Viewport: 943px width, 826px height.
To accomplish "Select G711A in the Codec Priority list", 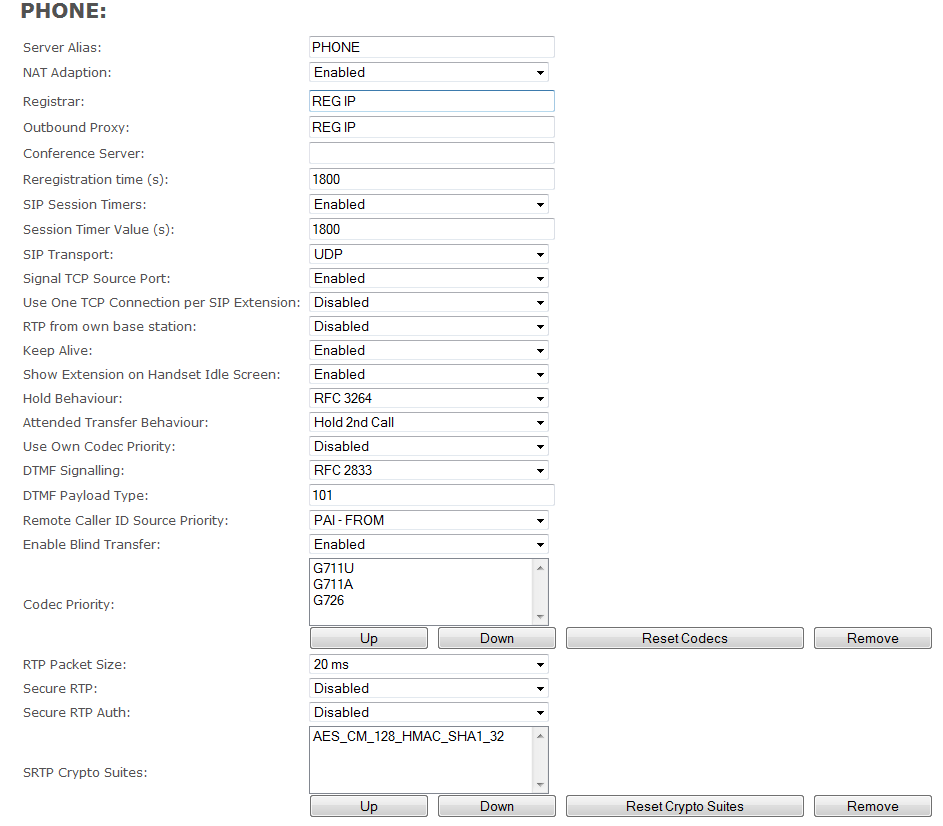I will tap(332, 585).
